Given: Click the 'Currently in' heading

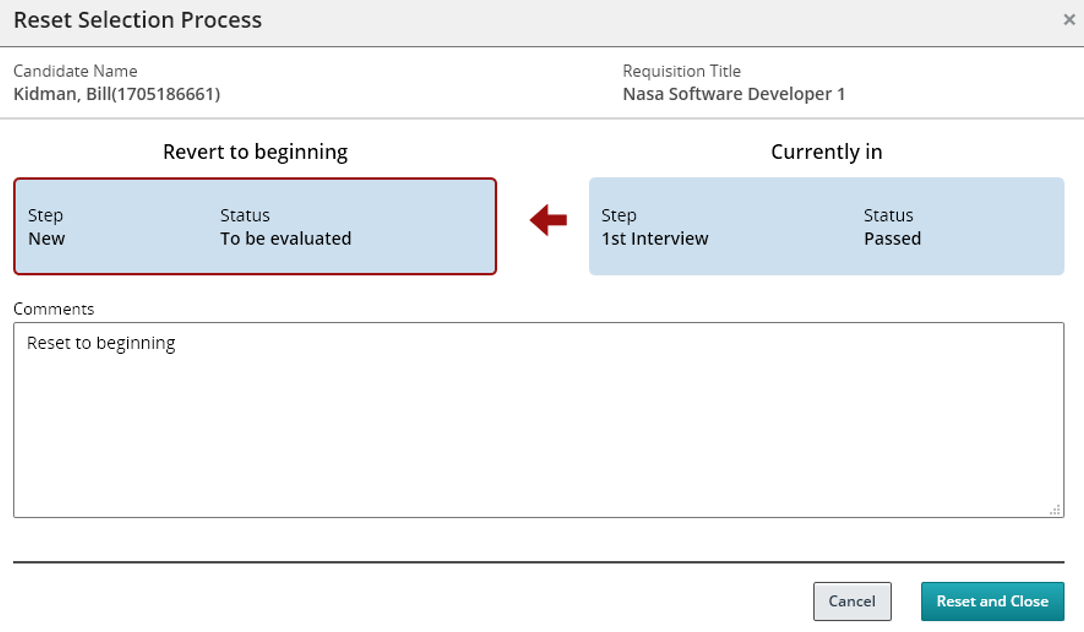Looking at the screenshot, I should pos(826,152).
